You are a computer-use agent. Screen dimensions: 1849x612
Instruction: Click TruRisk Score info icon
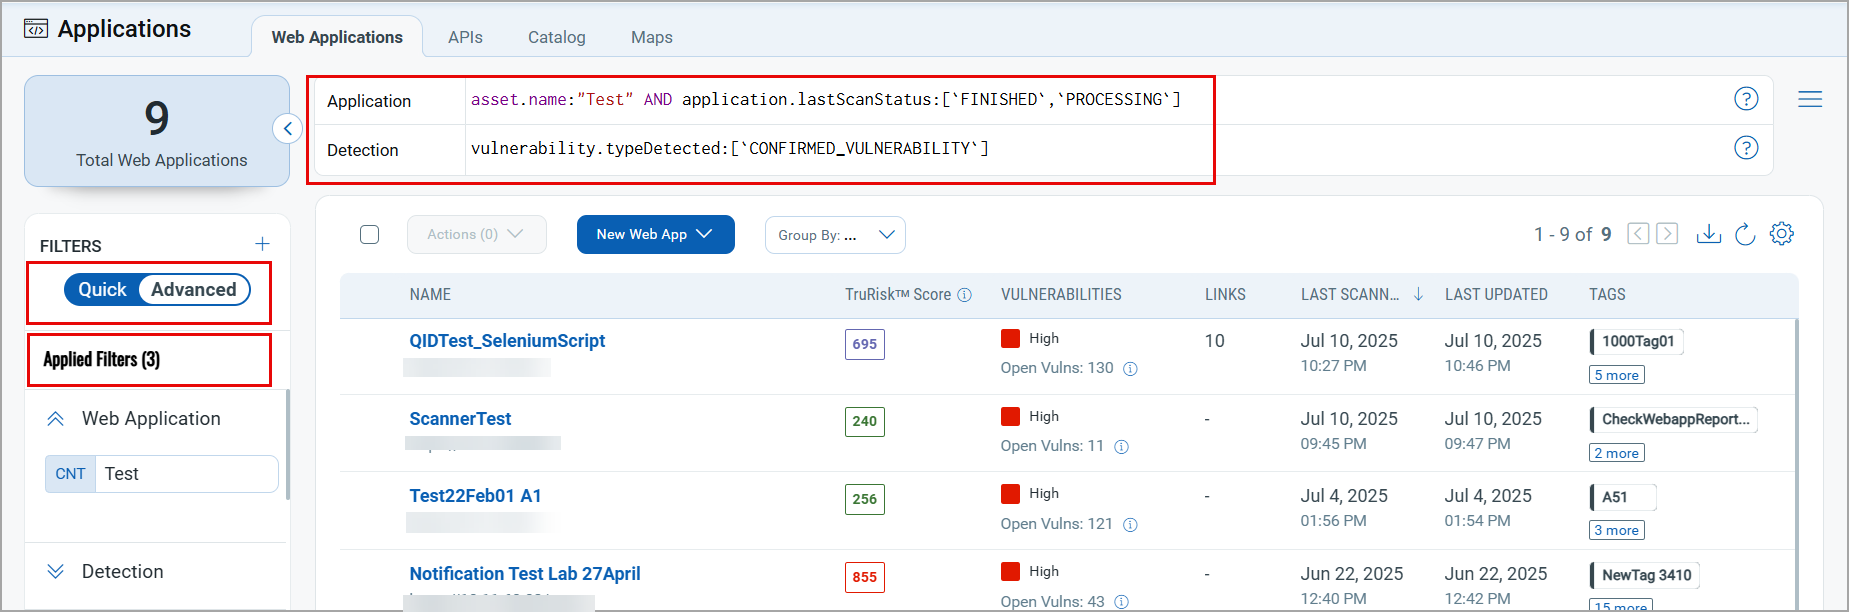965,295
